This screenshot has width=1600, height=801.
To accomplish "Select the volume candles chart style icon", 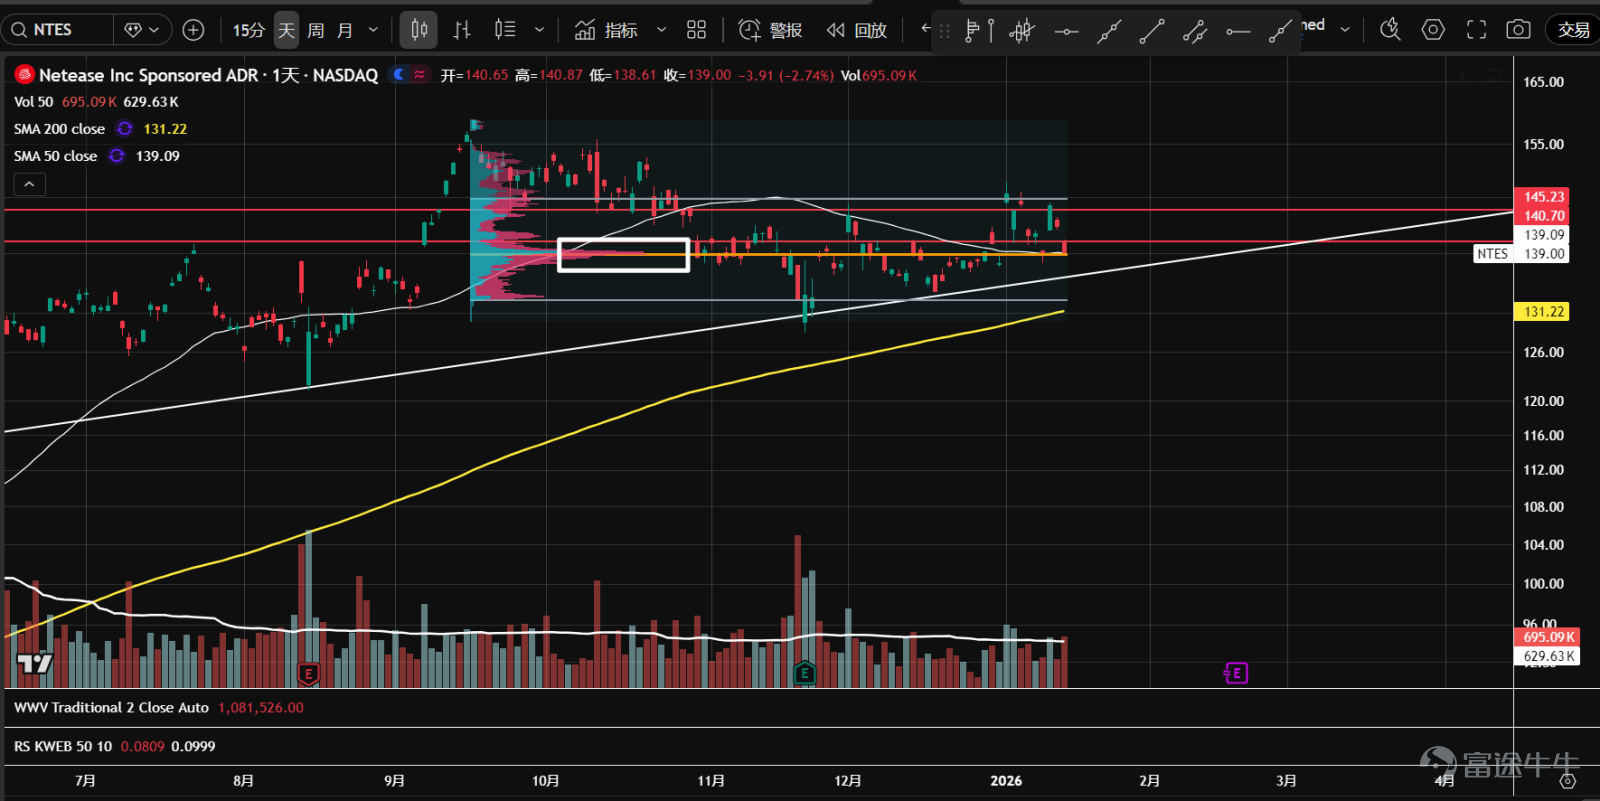I will (x=505, y=30).
